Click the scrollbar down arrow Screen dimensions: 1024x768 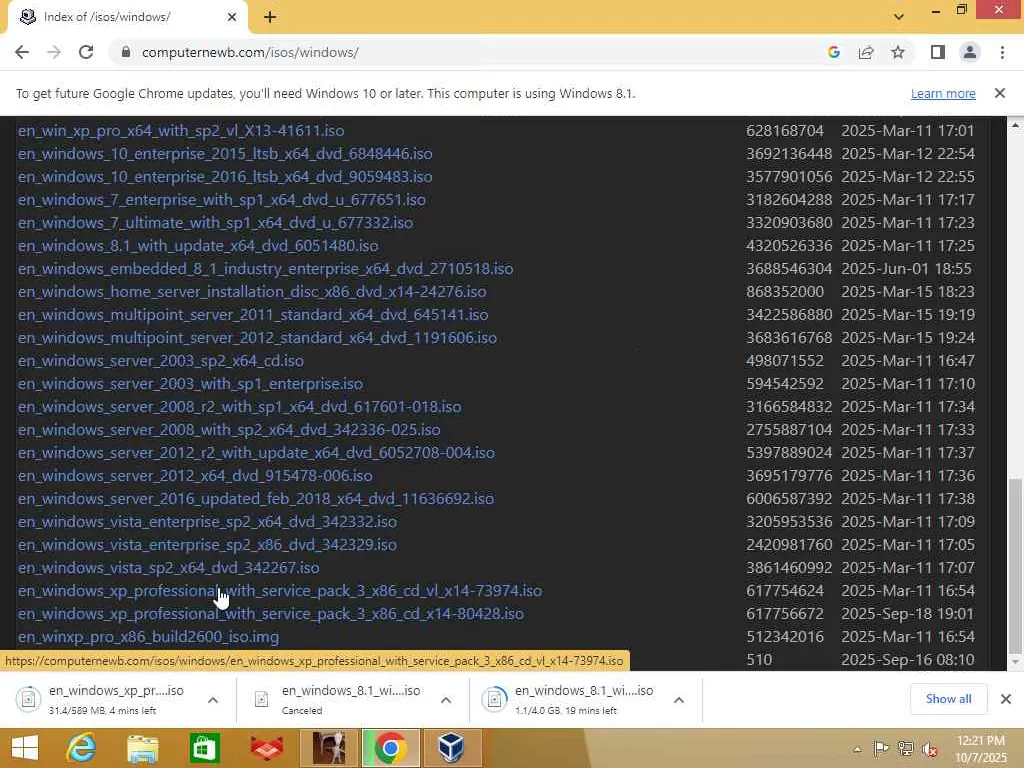tap(1015, 663)
